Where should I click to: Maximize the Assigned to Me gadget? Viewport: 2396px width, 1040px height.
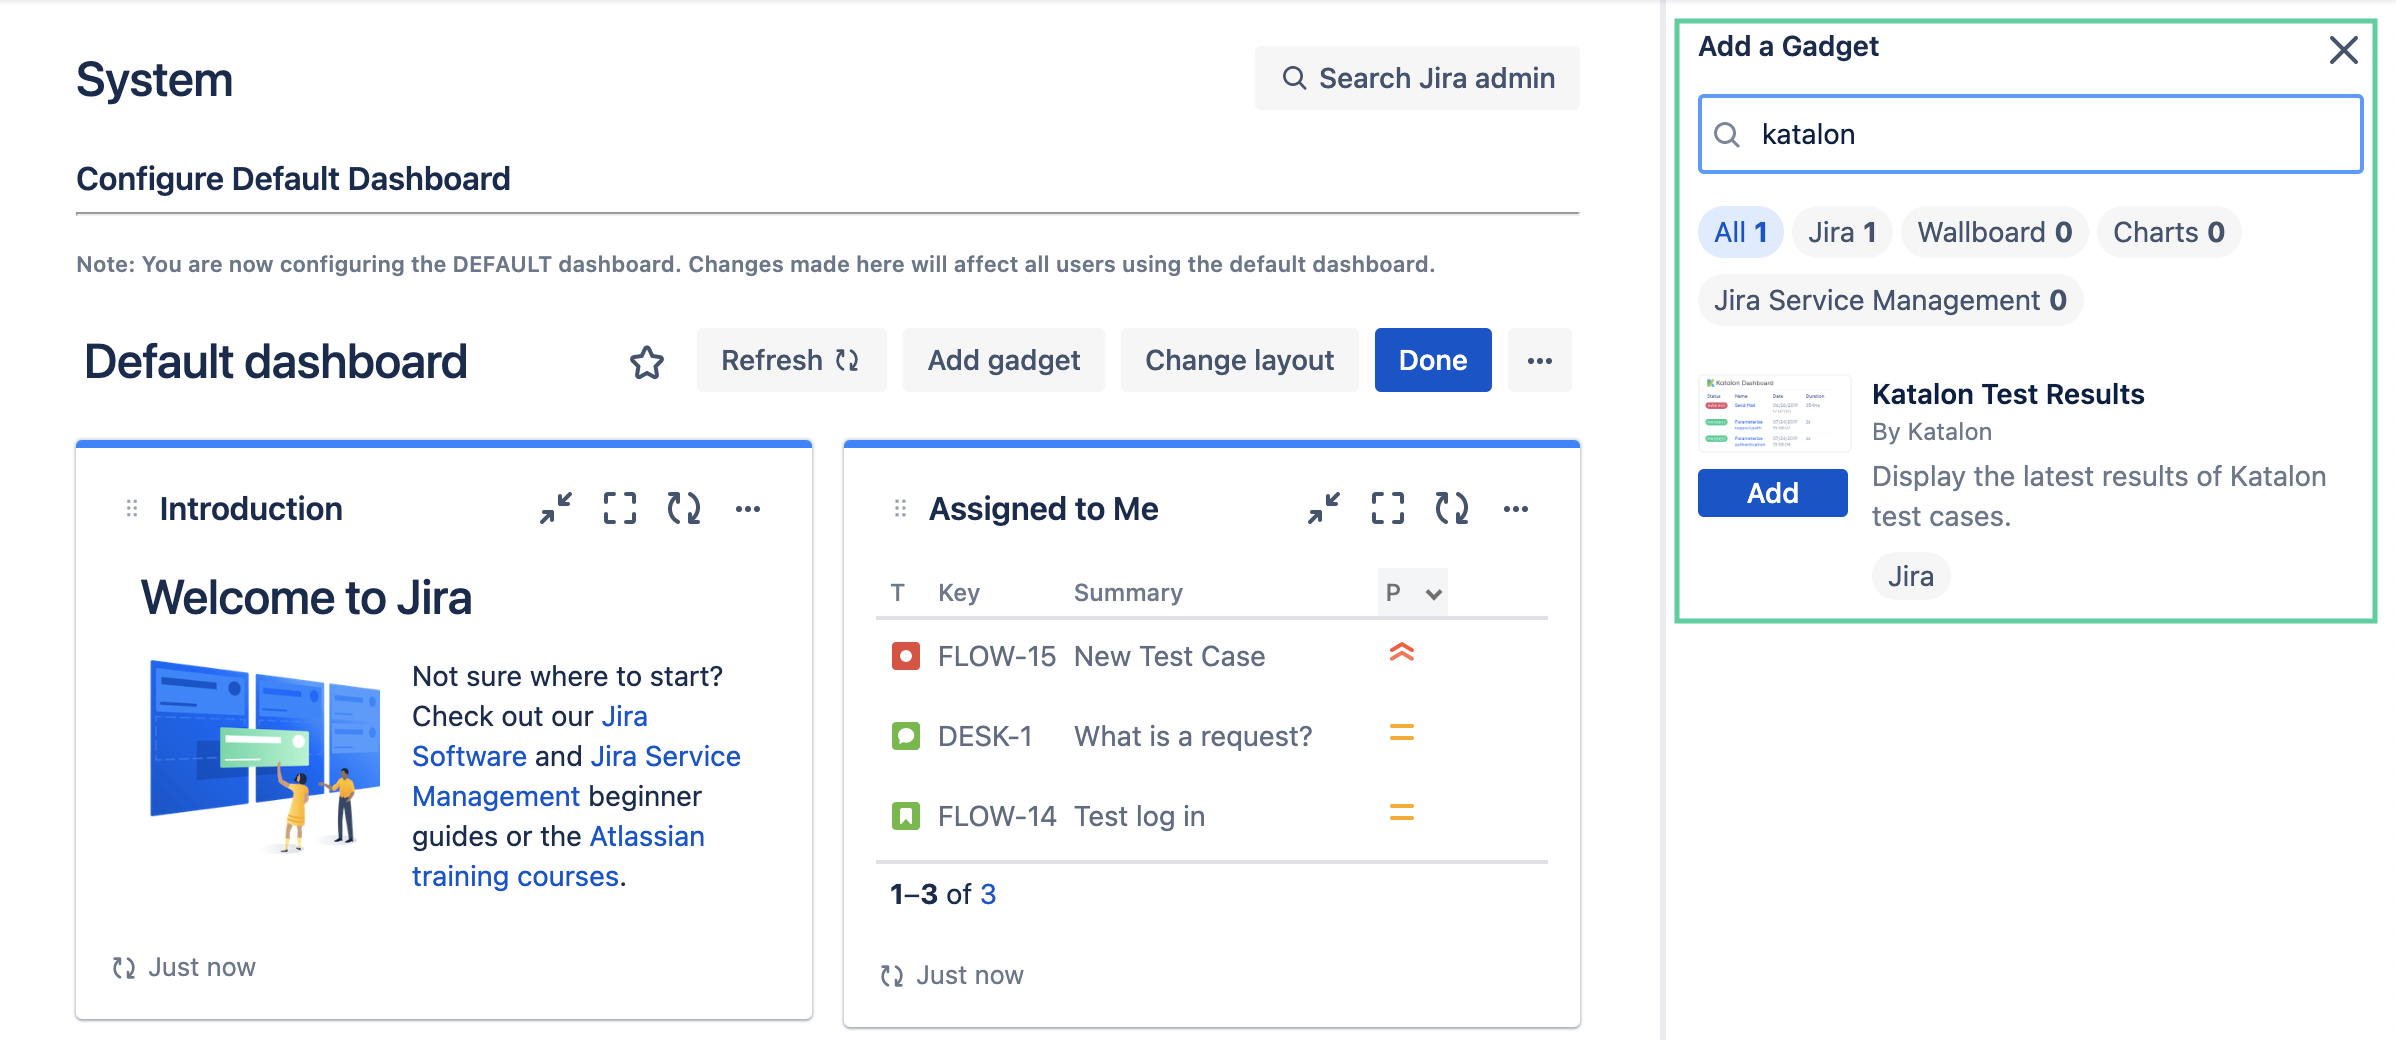1388,509
